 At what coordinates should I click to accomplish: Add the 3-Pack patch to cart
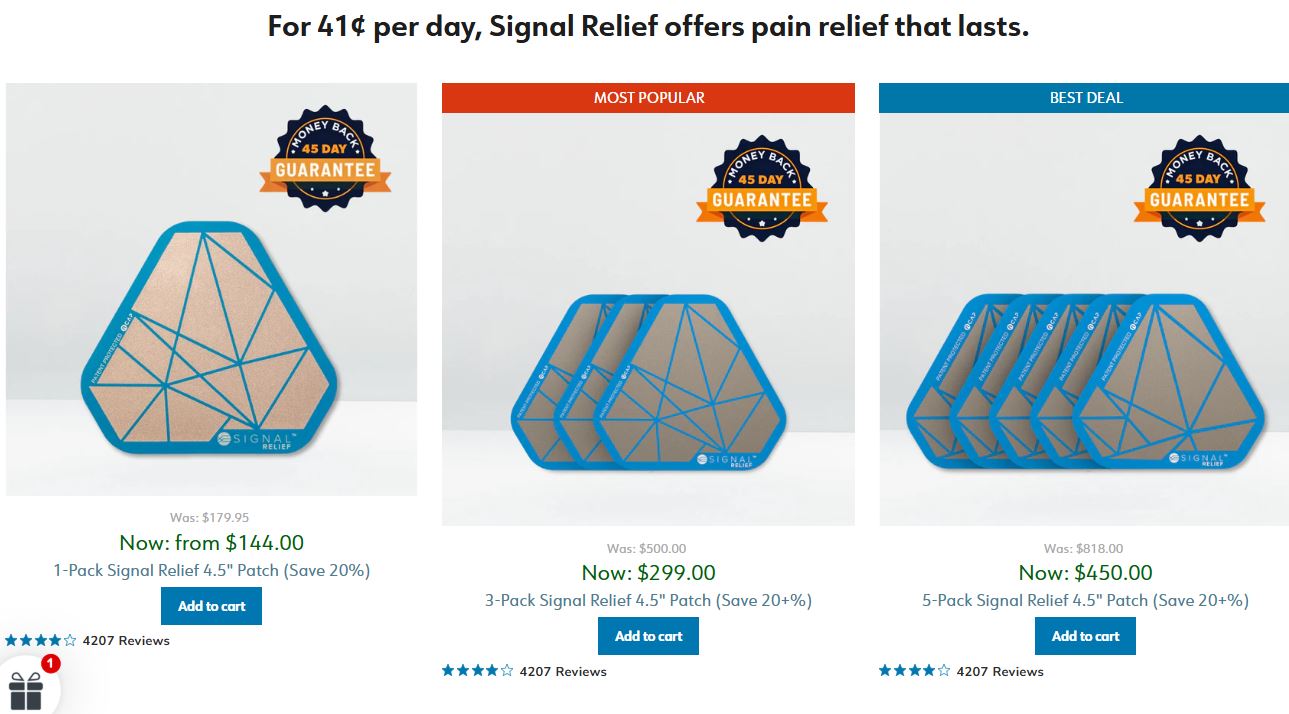tap(648, 636)
